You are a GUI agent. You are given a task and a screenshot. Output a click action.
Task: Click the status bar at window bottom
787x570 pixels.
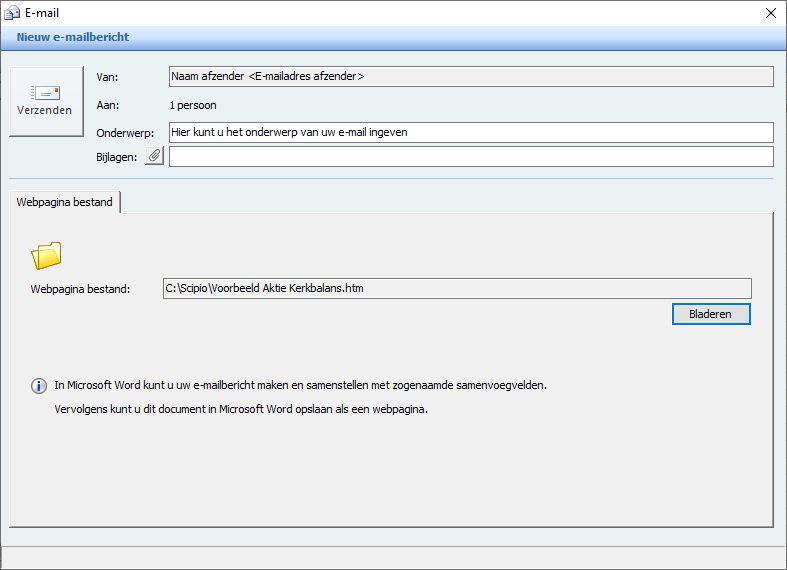point(394,557)
